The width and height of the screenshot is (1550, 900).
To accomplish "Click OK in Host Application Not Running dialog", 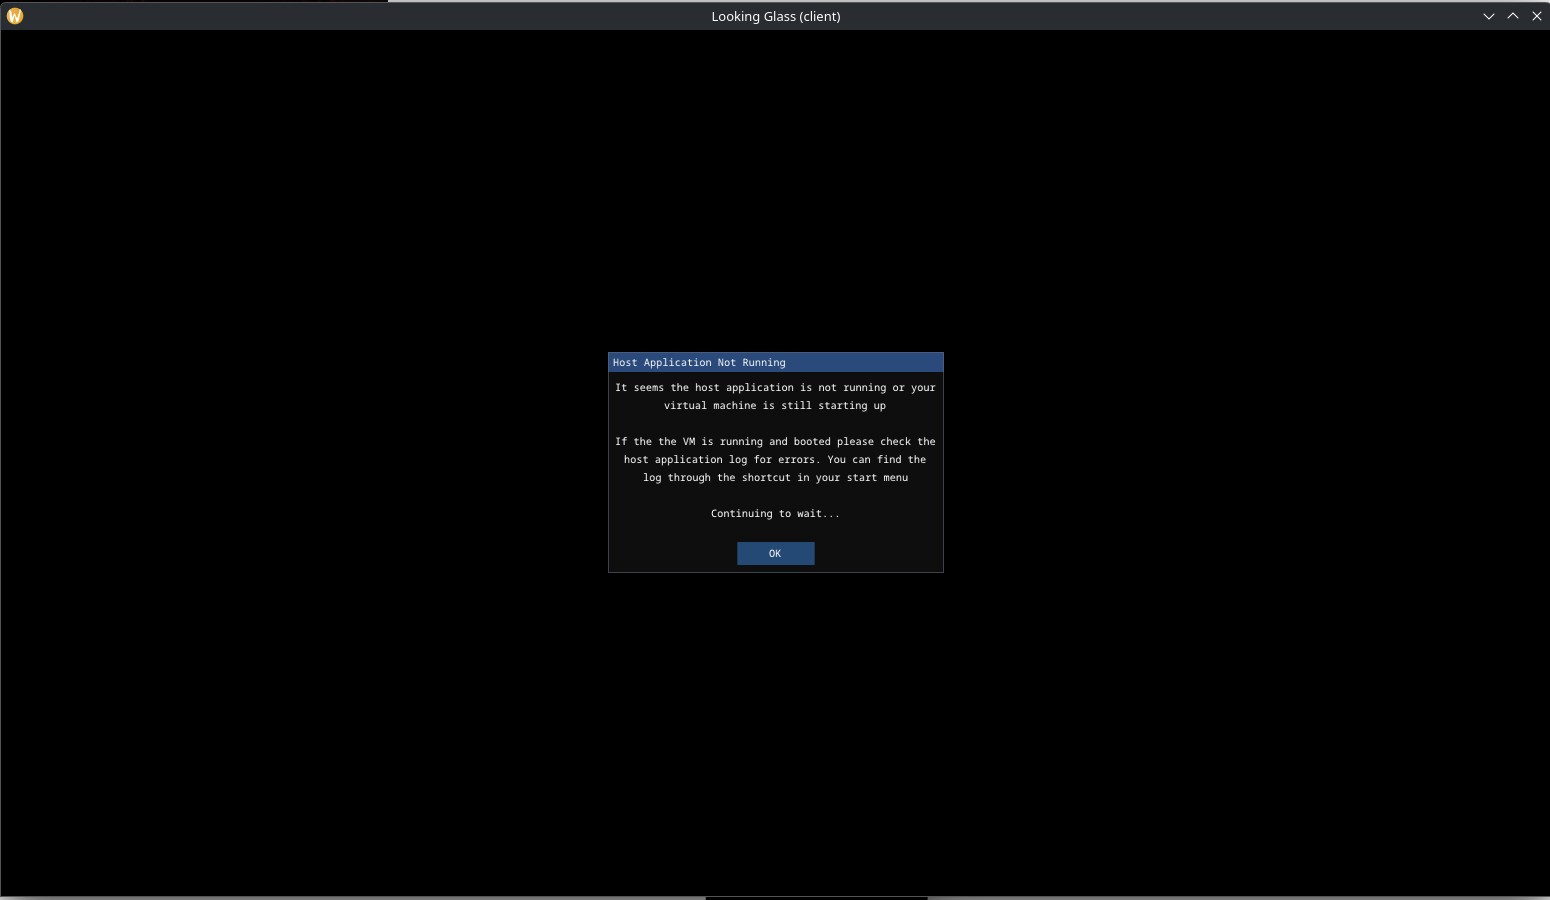I will pyautogui.click(x=775, y=553).
